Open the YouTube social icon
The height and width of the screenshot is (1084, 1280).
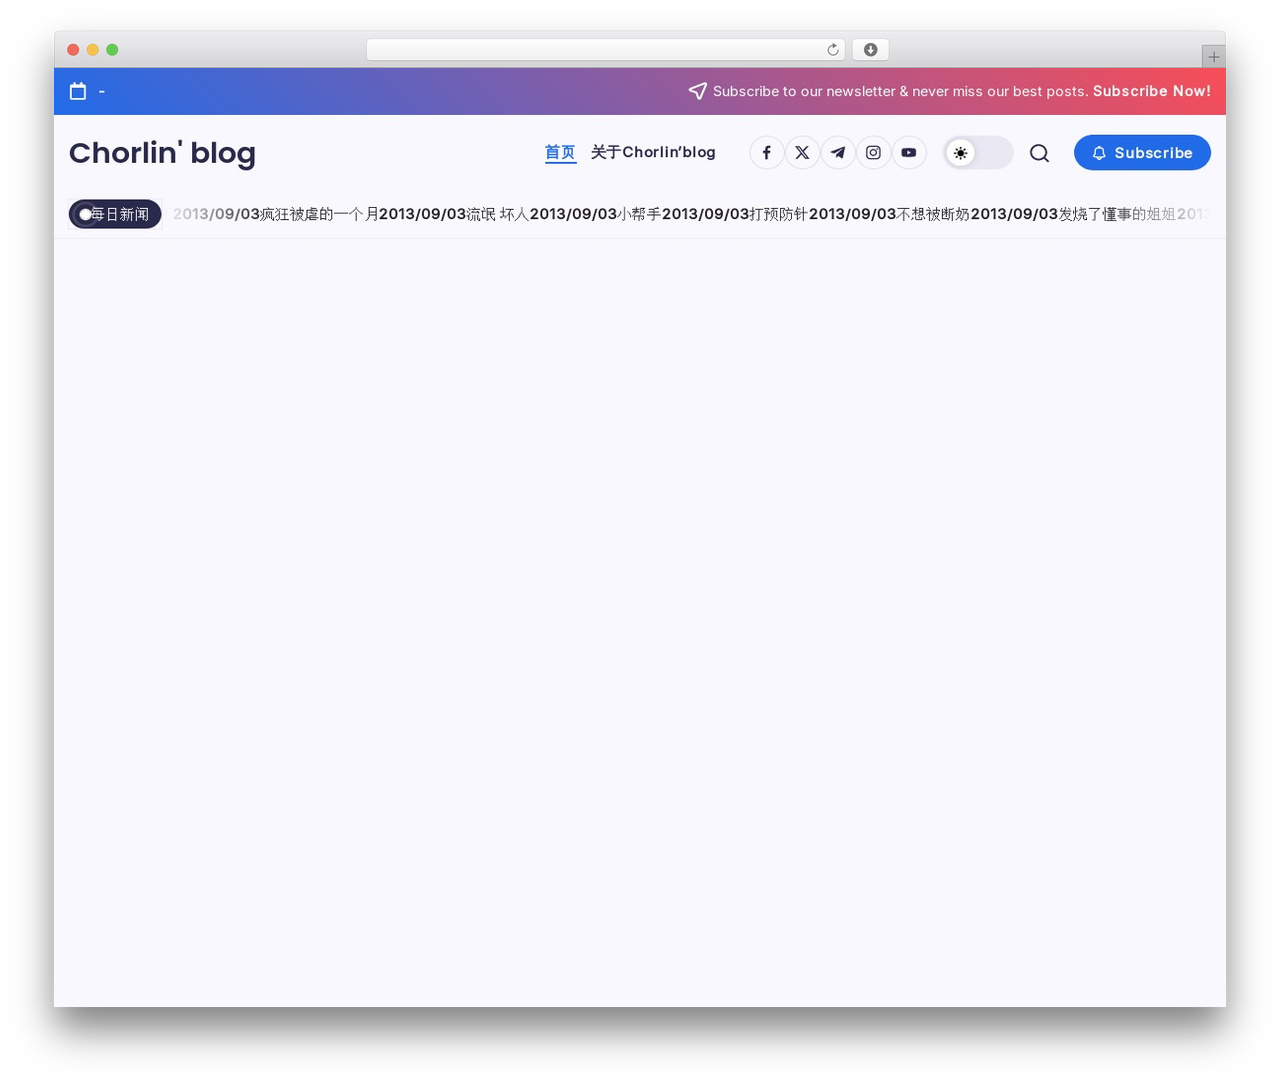pos(909,153)
